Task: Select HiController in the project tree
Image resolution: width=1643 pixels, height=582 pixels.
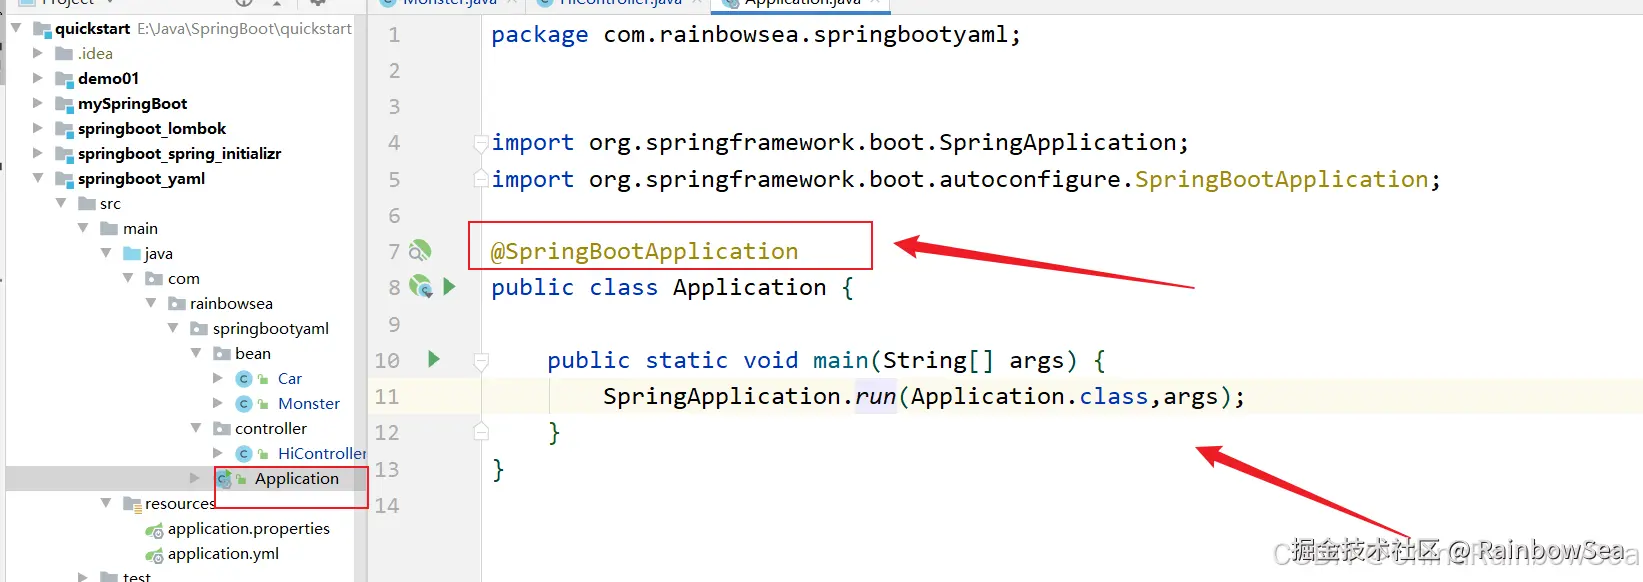Action: 322,454
